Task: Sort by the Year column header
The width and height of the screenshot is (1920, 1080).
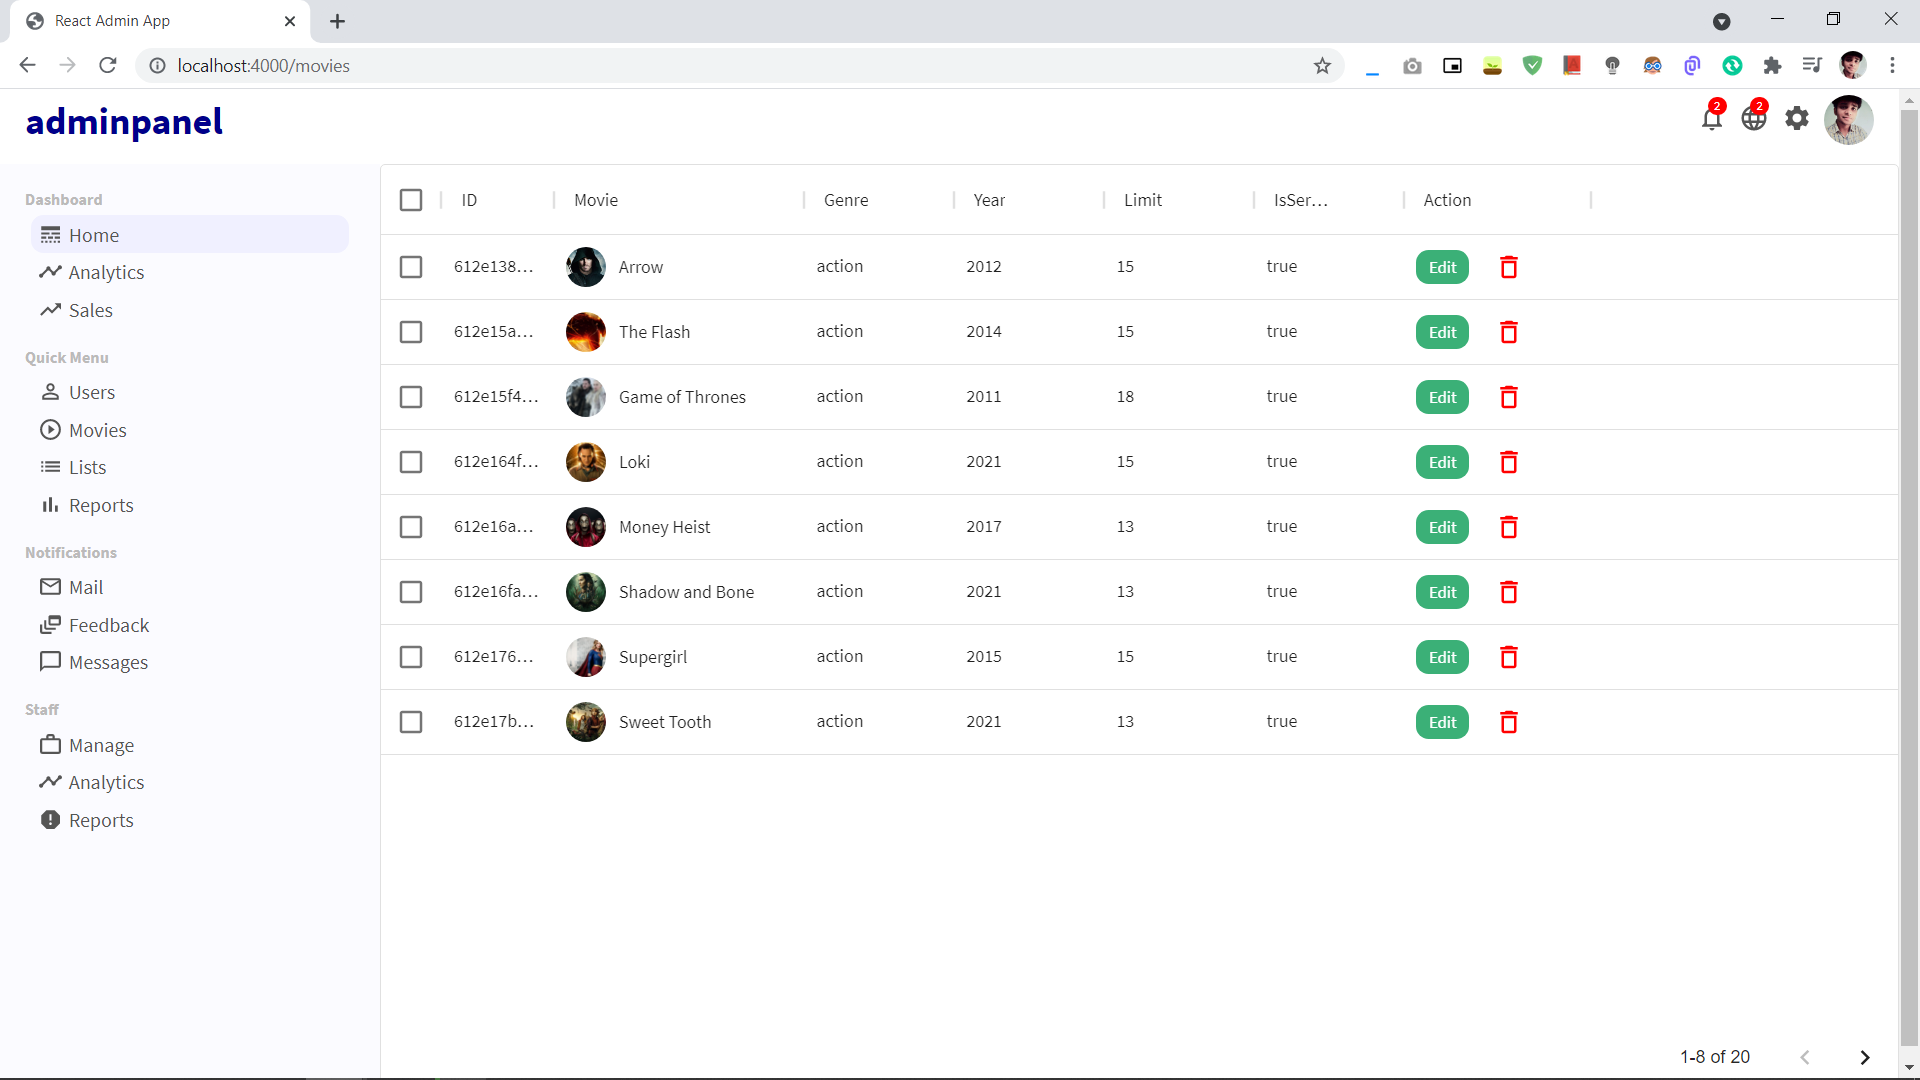Action: (989, 200)
